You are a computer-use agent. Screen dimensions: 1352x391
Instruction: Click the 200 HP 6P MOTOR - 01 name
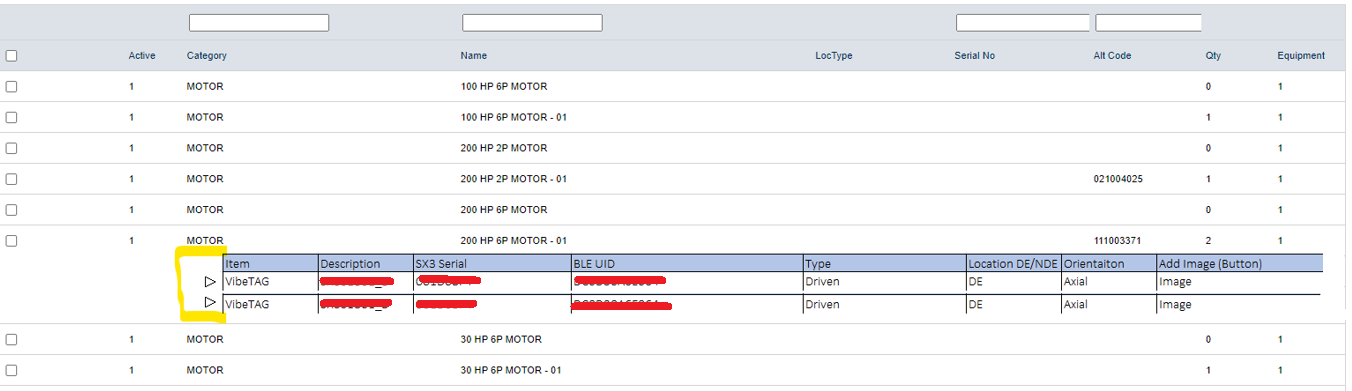click(x=514, y=241)
